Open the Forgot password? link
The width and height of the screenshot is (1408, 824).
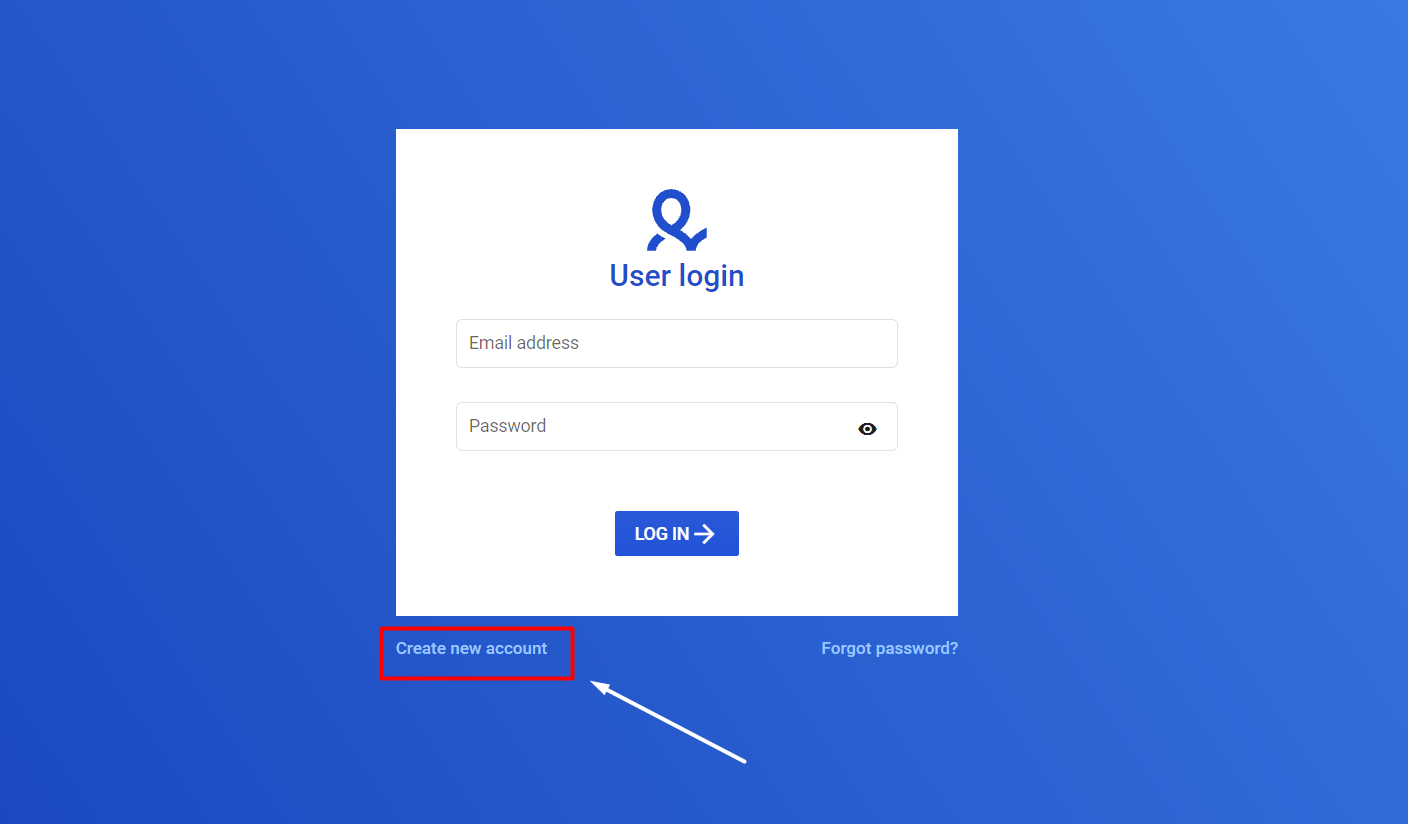point(889,648)
